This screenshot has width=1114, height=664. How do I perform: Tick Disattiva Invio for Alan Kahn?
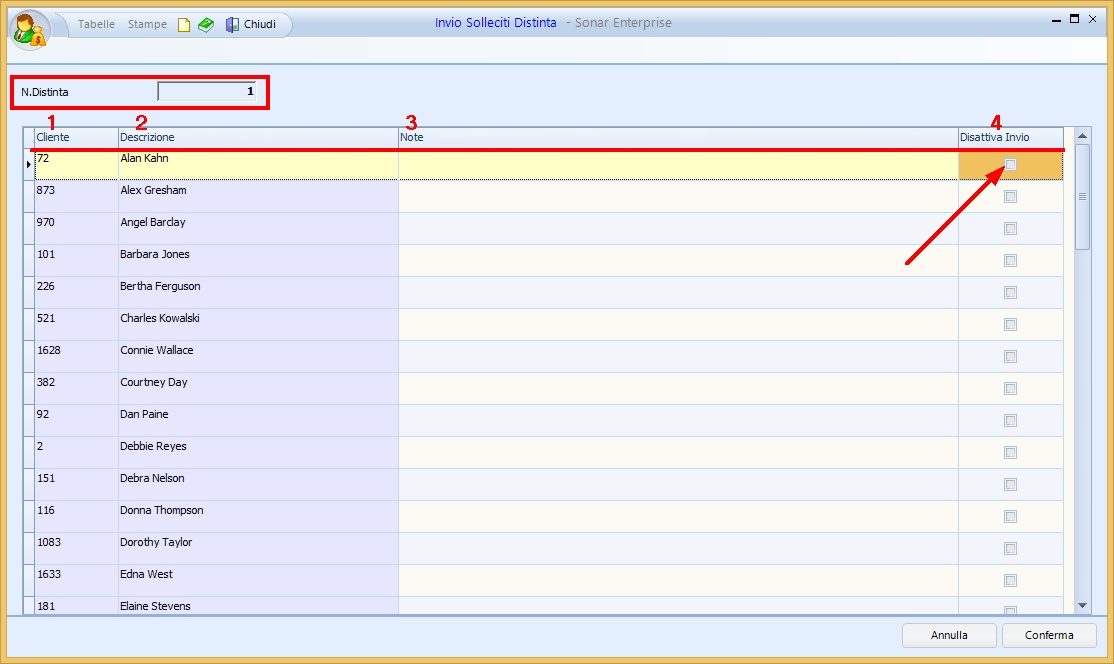click(1010, 165)
